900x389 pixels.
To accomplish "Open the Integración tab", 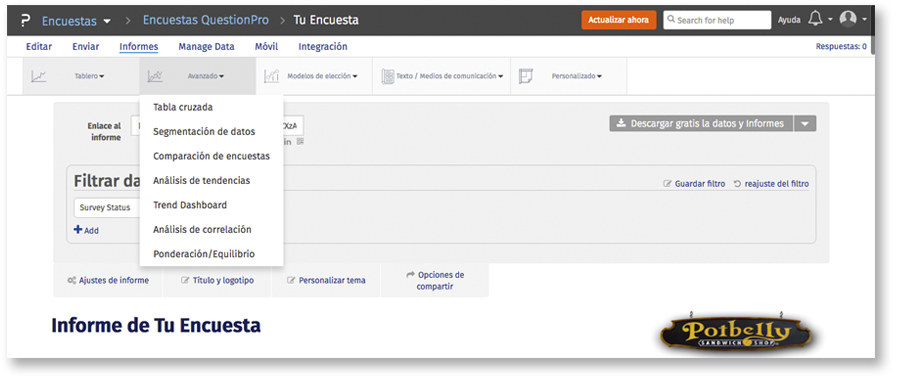I will (x=323, y=46).
